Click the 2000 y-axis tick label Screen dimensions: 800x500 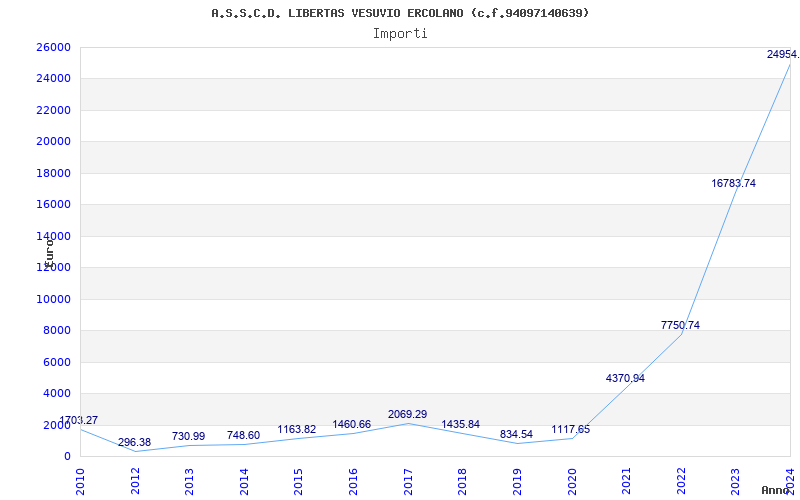click(x=56, y=425)
